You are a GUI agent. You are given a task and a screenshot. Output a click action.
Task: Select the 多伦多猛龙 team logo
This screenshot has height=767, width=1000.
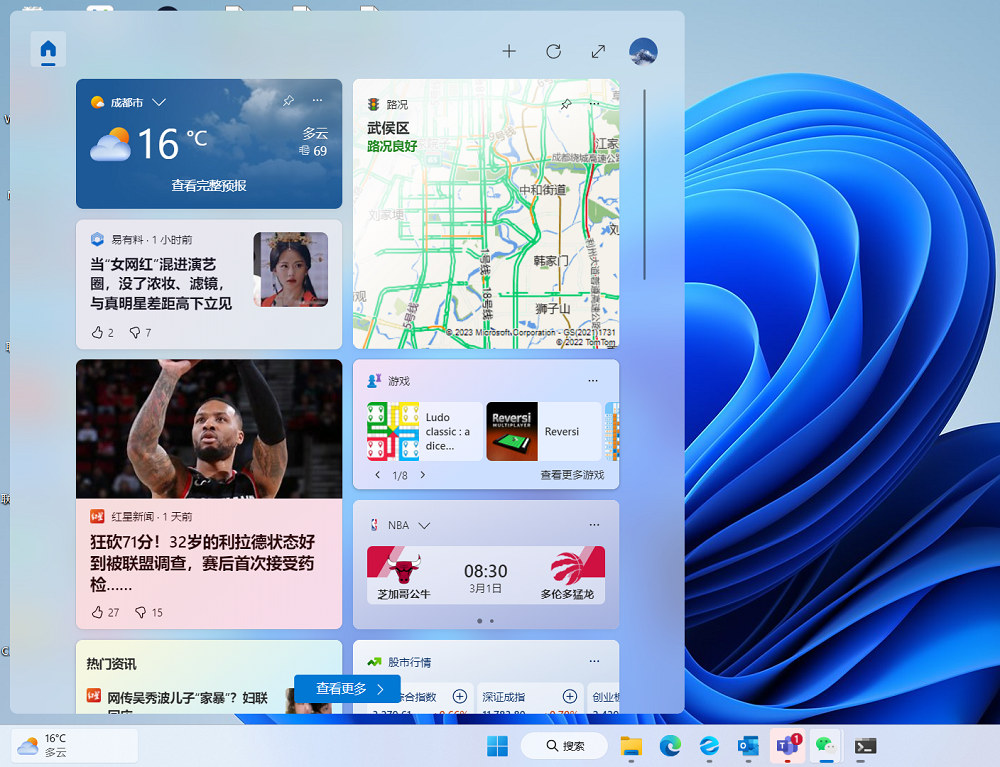click(568, 567)
